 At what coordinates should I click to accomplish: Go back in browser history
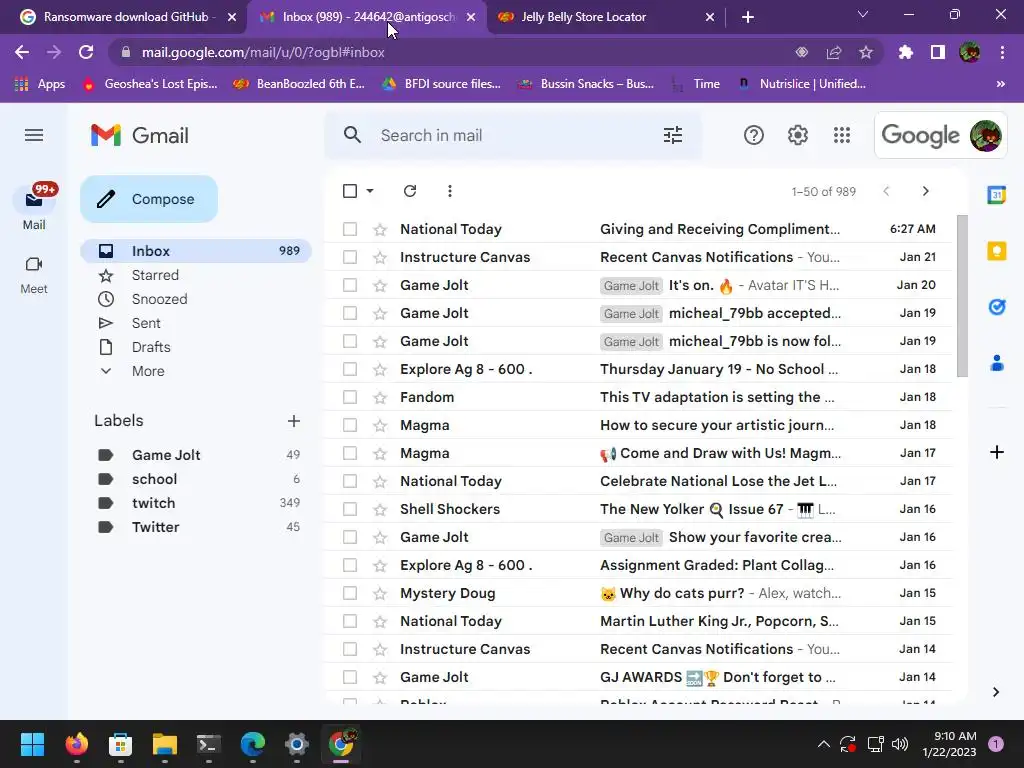coord(22,52)
